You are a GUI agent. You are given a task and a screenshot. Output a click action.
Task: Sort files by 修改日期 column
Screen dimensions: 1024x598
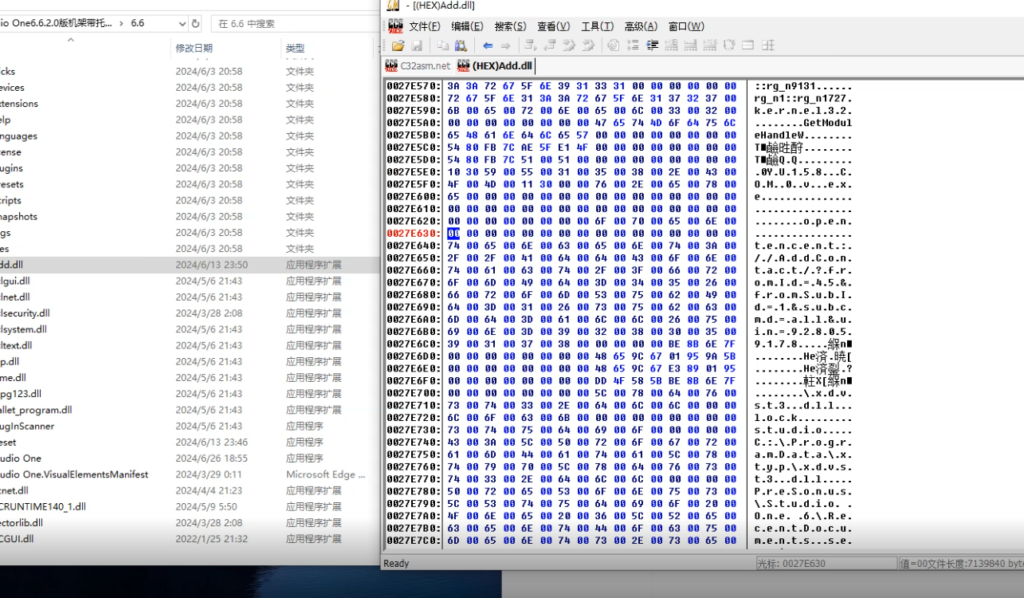pyautogui.click(x=194, y=48)
